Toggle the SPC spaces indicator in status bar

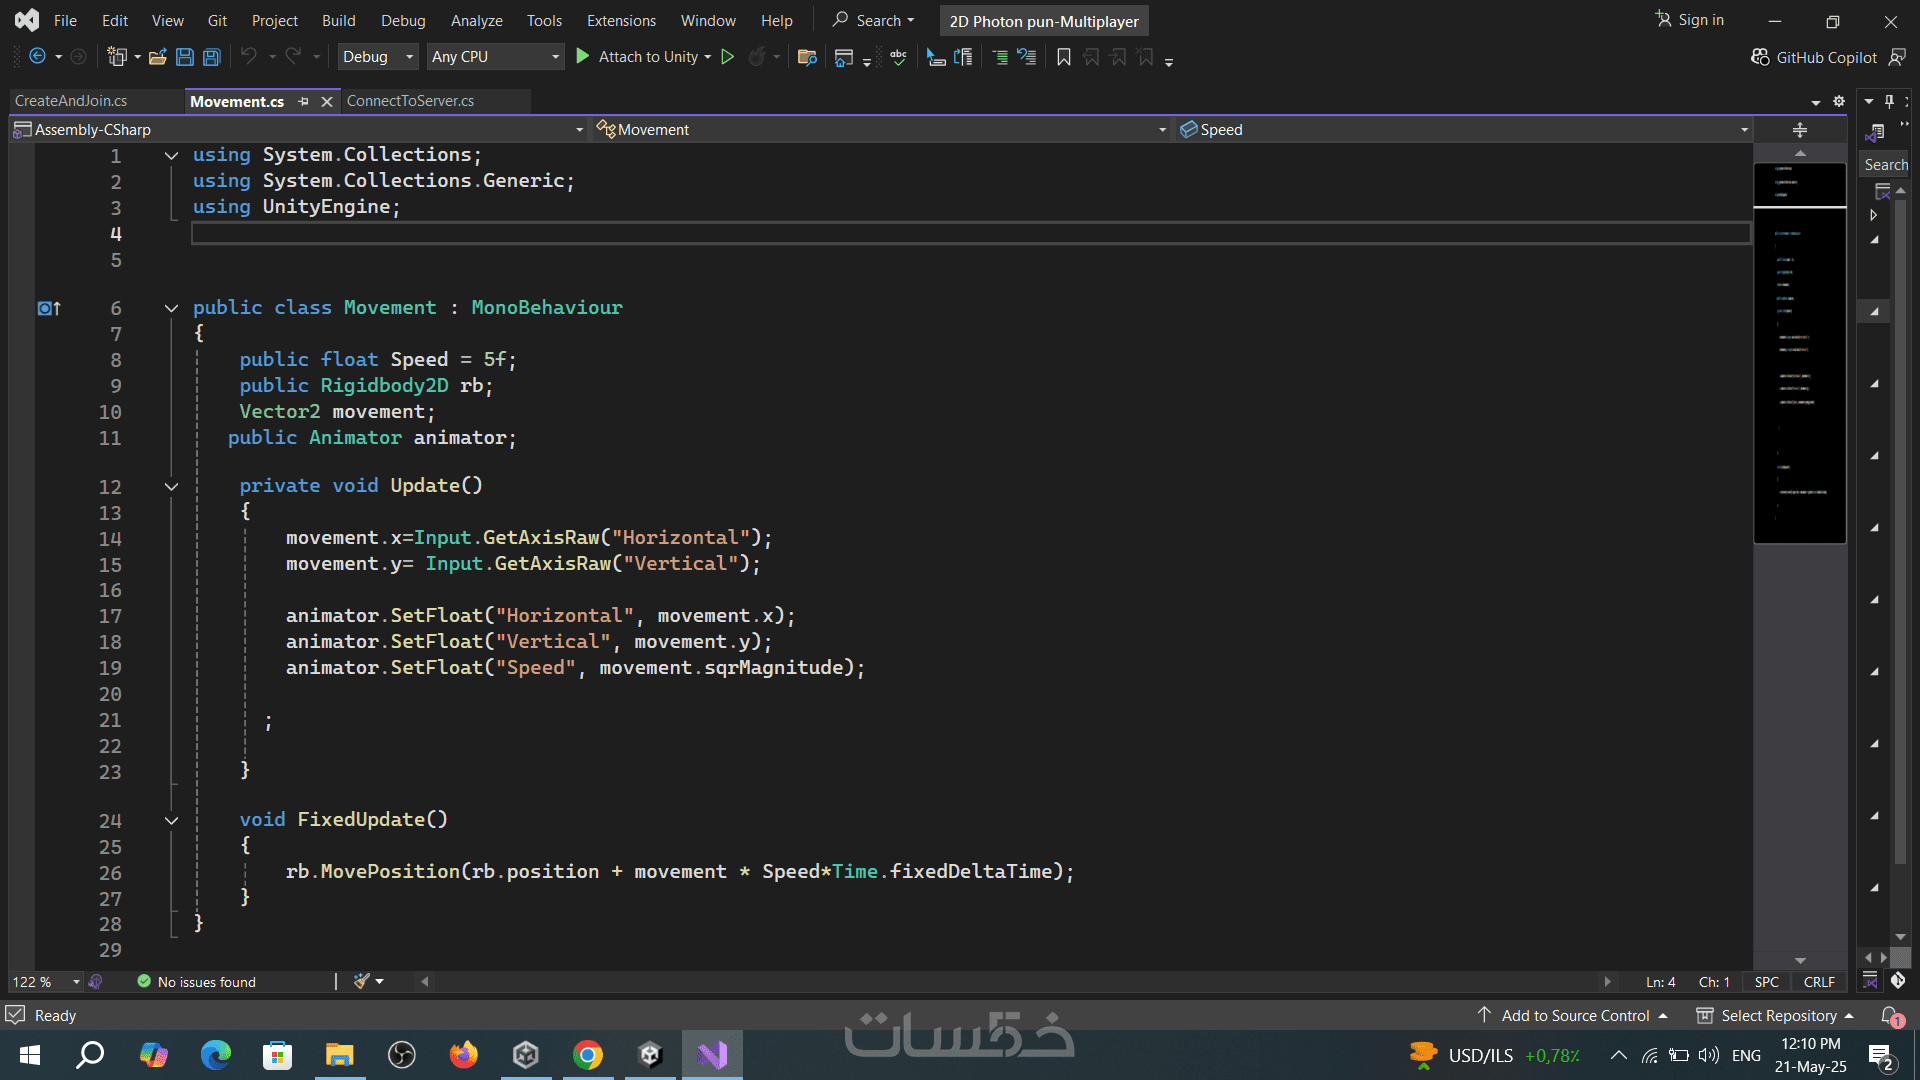click(x=1766, y=982)
